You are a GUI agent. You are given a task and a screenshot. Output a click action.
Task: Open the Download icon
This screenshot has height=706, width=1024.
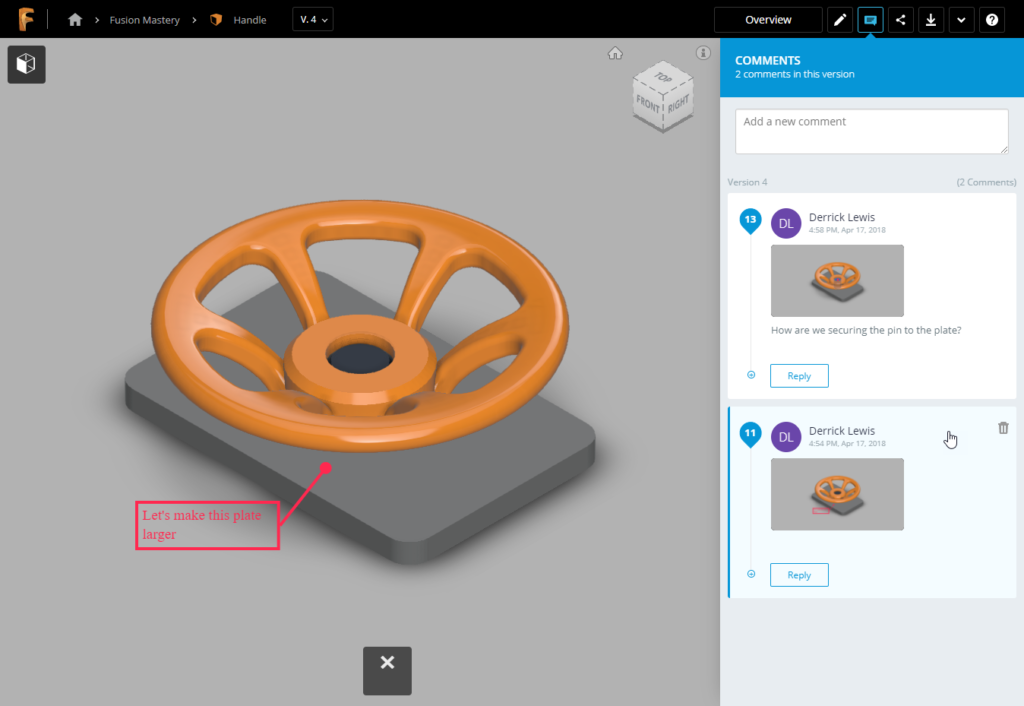click(x=931, y=19)
